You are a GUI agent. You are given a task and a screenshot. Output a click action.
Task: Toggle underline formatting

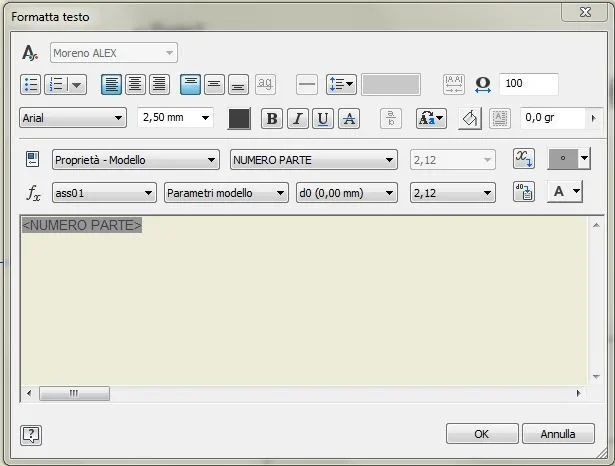(x=323, y=118)
